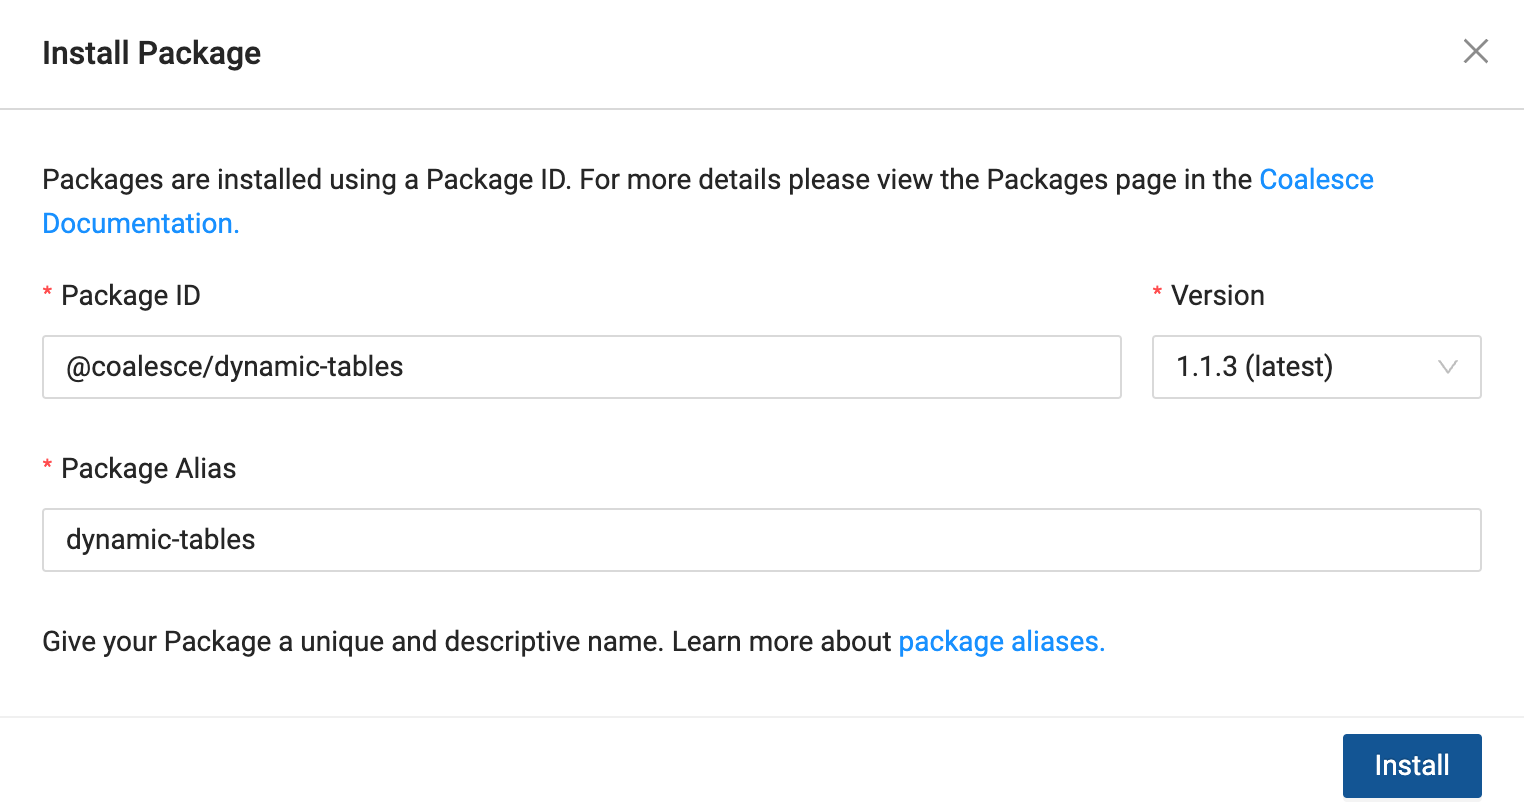Click the Package Alias field label
The height and width of the screenshot is (808, 1524).
(149, 469)
